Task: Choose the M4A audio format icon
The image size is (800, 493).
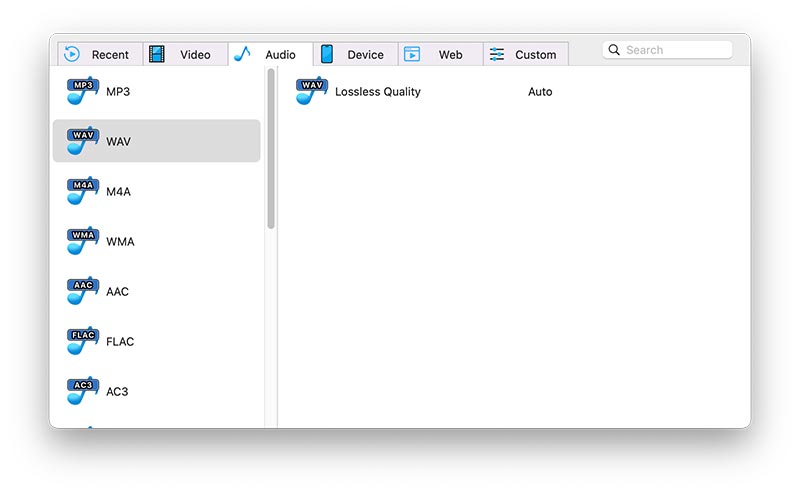Action: [83, 191]
